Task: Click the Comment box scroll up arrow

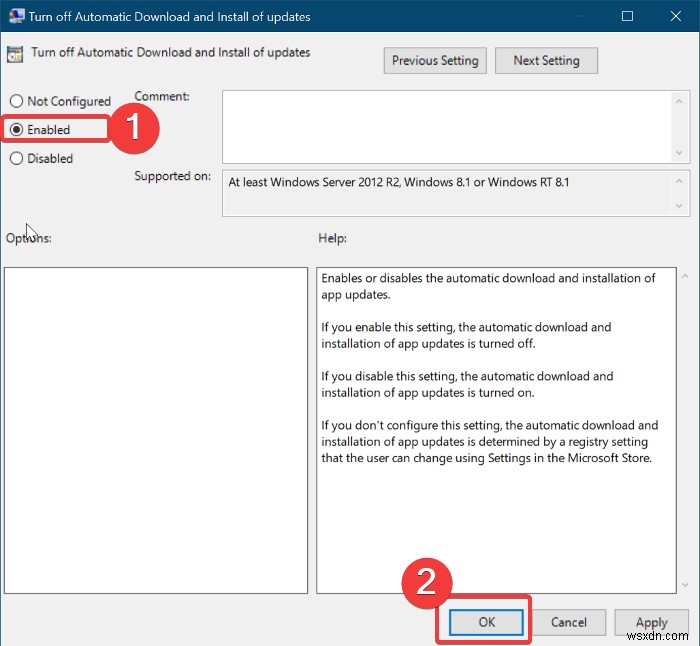Action: [679, 101]
